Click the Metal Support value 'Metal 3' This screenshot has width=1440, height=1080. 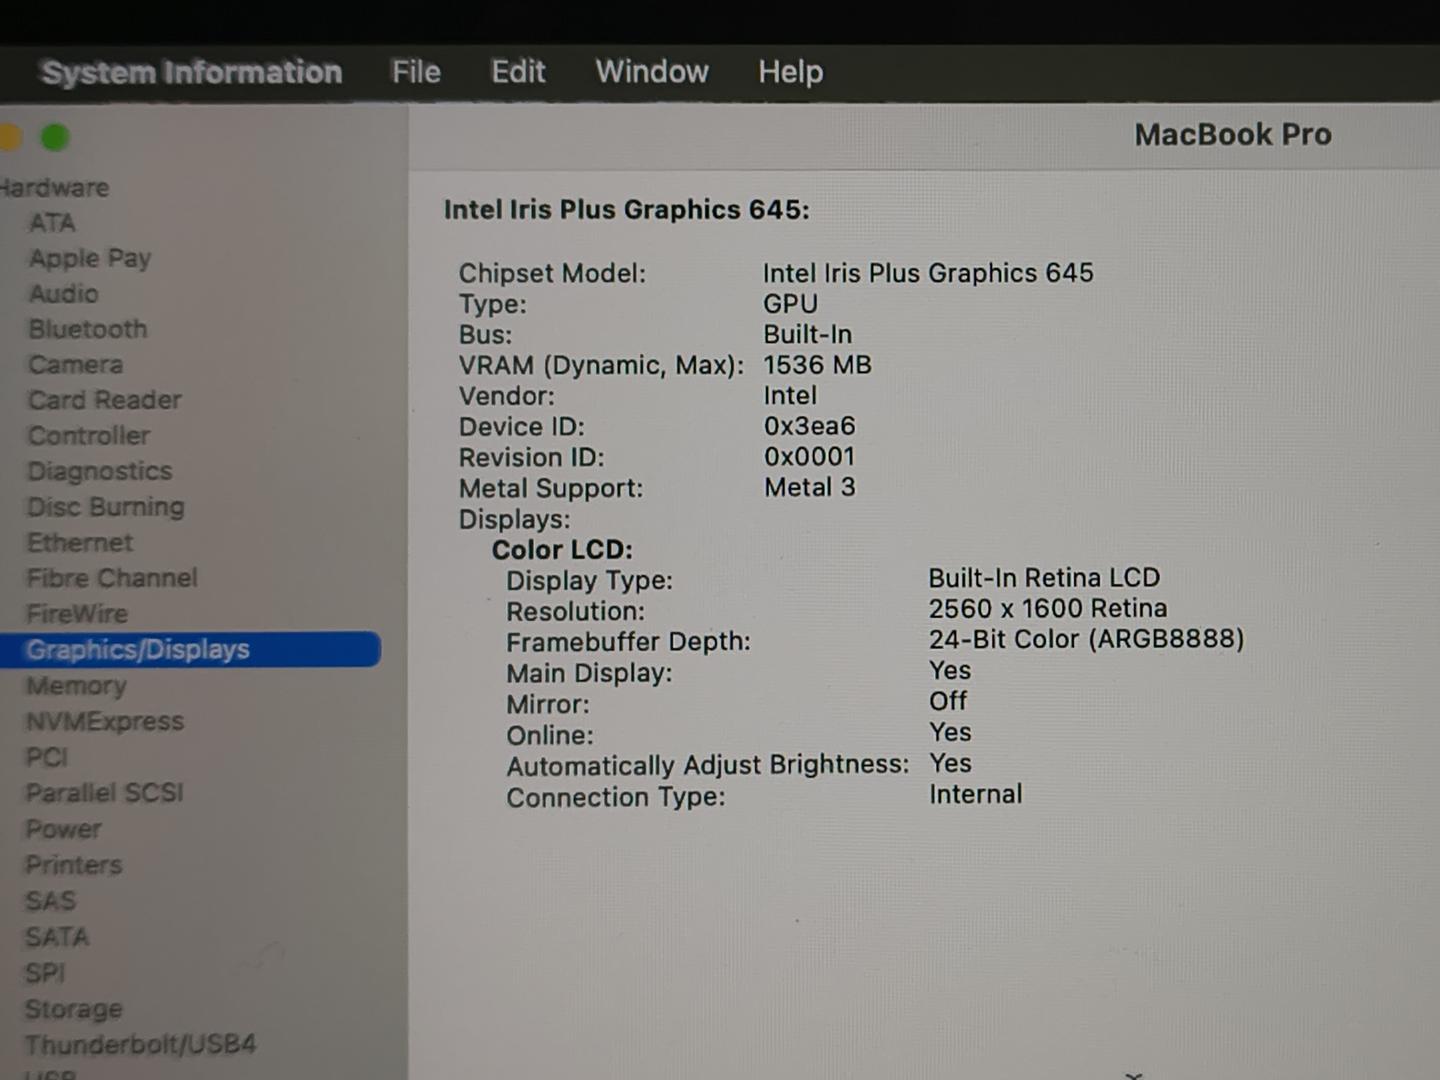tap(810, 488)
